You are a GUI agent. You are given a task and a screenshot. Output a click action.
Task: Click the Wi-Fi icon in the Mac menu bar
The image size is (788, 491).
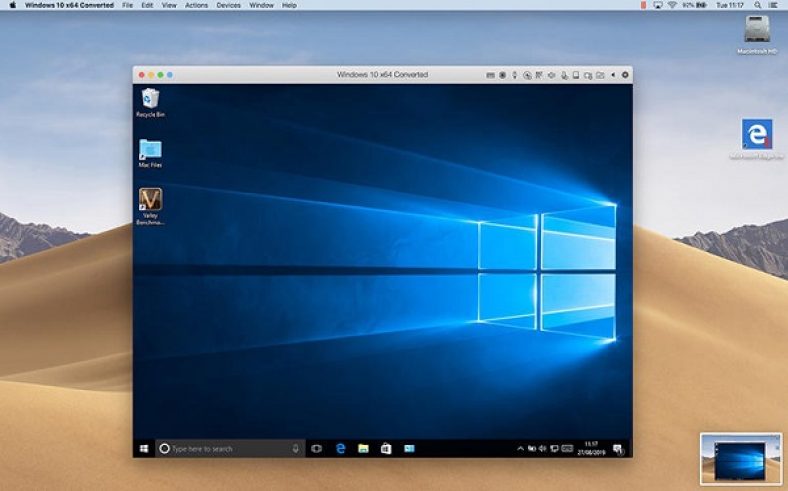[672, 5]
